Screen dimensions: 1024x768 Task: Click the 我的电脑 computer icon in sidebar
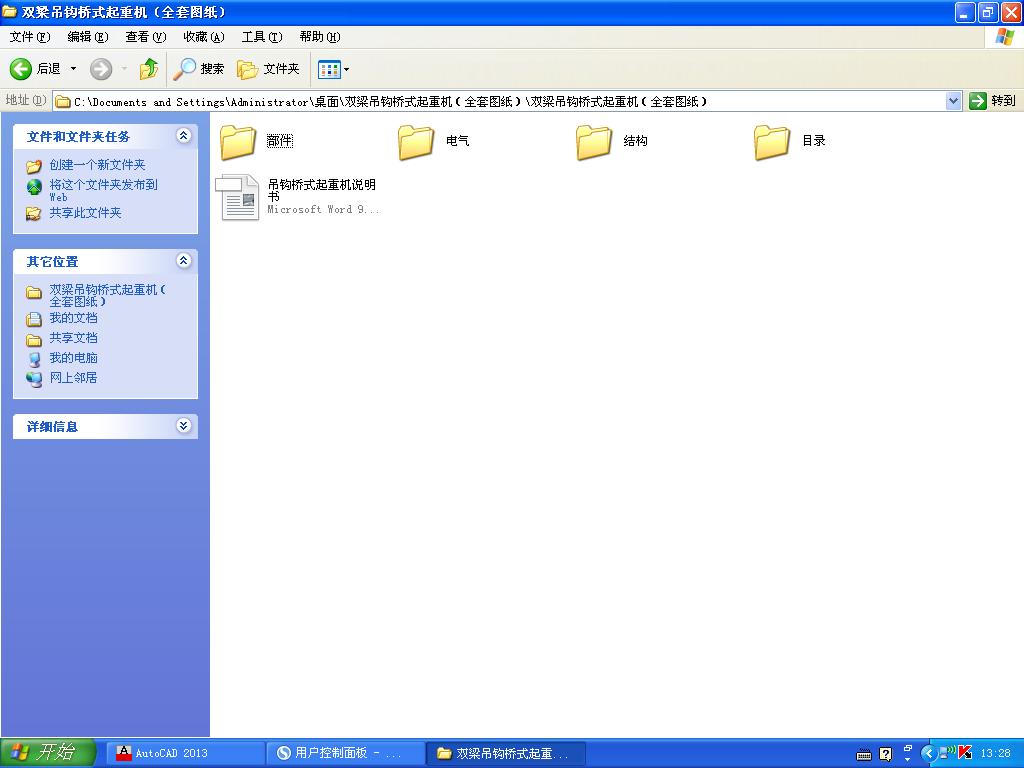click(34, 359)
